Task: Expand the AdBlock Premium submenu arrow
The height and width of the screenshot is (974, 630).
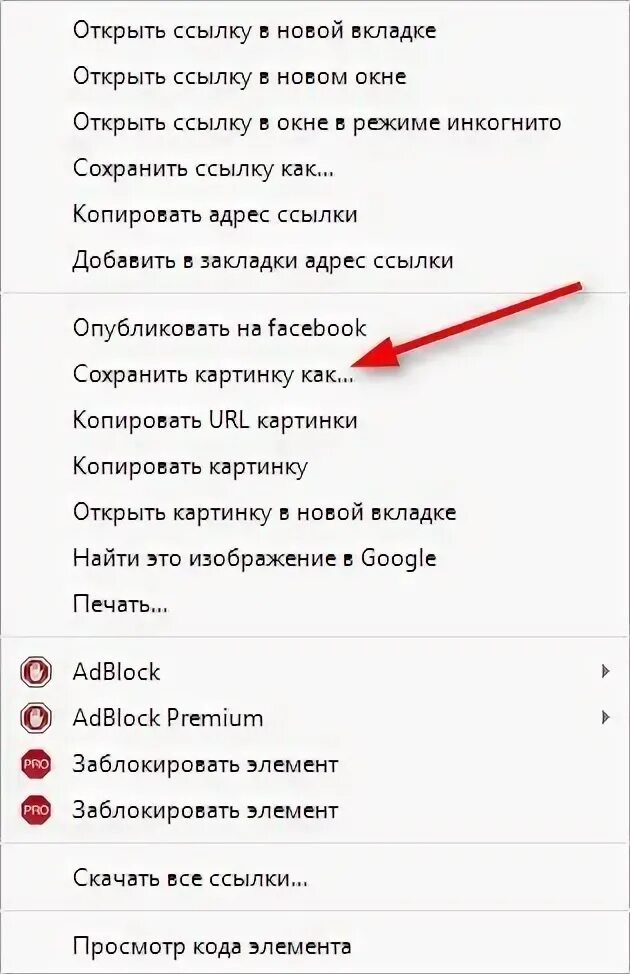Action: (605, 717)
